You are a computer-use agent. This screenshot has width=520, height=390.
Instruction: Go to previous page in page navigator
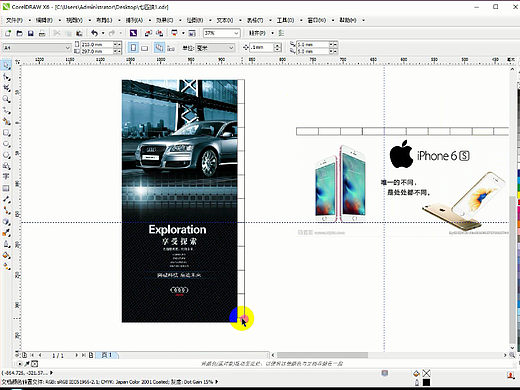(x=40, y=355)
